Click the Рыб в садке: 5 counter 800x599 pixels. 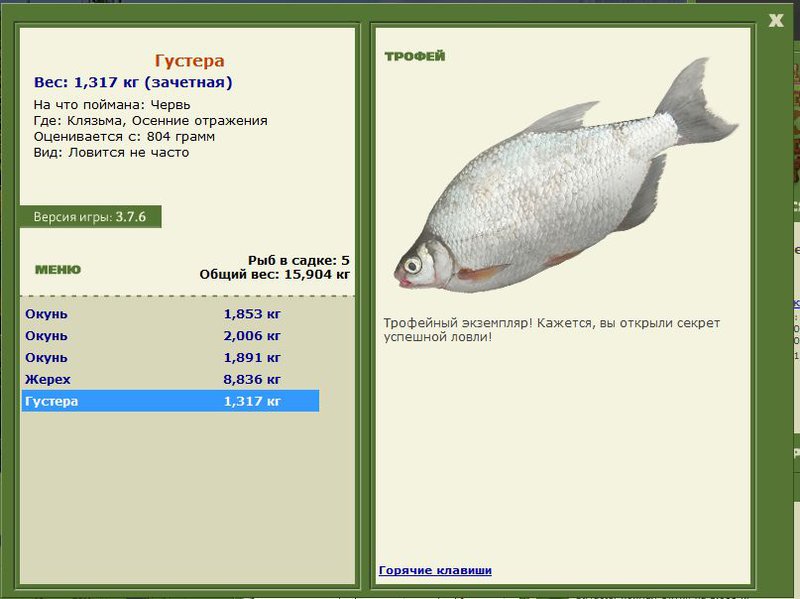click(298, 260)
